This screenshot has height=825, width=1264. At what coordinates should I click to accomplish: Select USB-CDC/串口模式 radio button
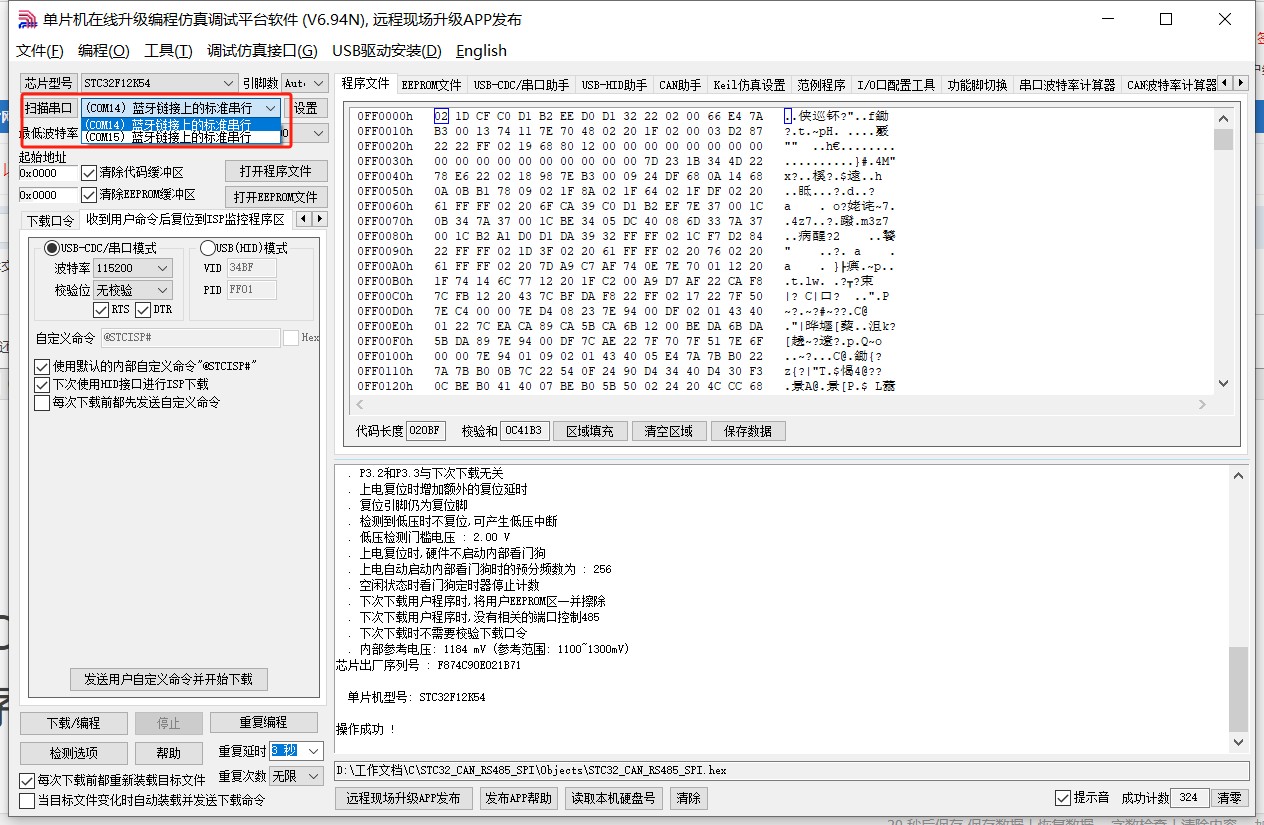click(x=51, y=248)
